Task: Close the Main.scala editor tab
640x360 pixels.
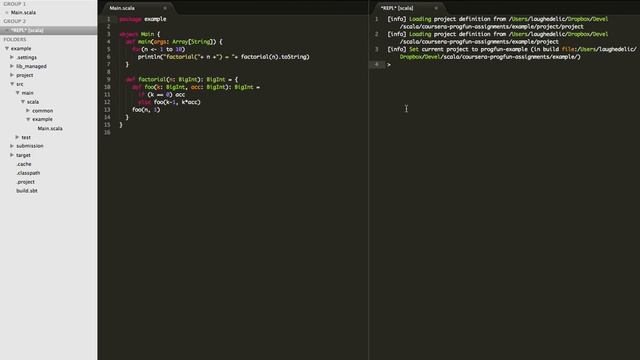Action: tap(165, 8)
